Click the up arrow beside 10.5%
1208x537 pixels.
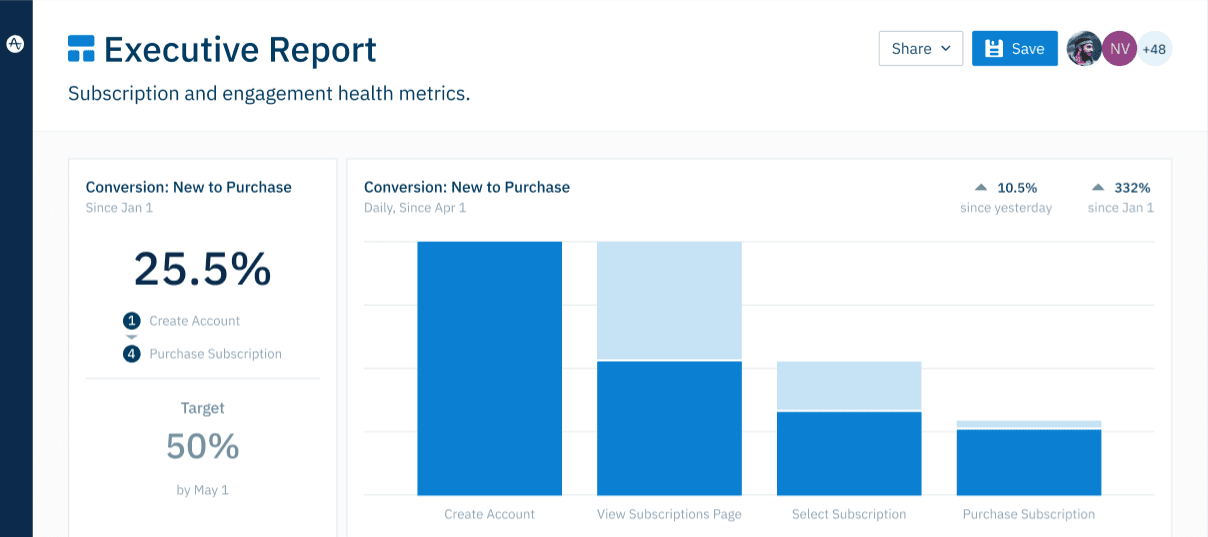[981, 187]
